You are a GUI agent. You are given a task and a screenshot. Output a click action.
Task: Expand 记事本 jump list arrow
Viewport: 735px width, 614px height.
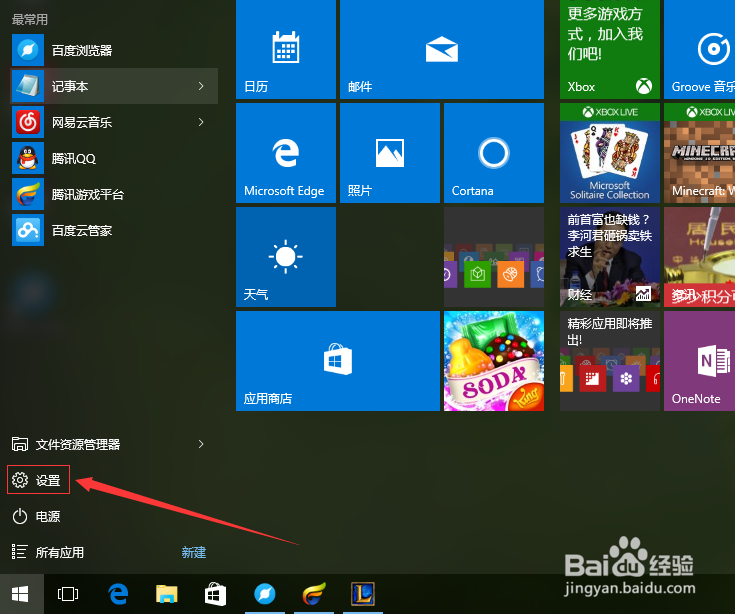201,86
